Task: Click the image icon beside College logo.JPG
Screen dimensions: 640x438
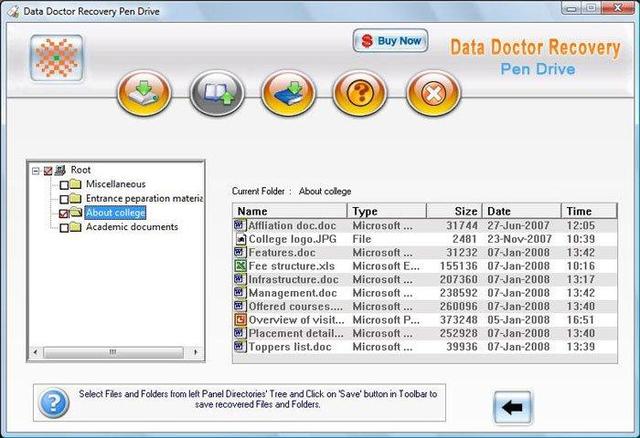Action: [241, 239]
